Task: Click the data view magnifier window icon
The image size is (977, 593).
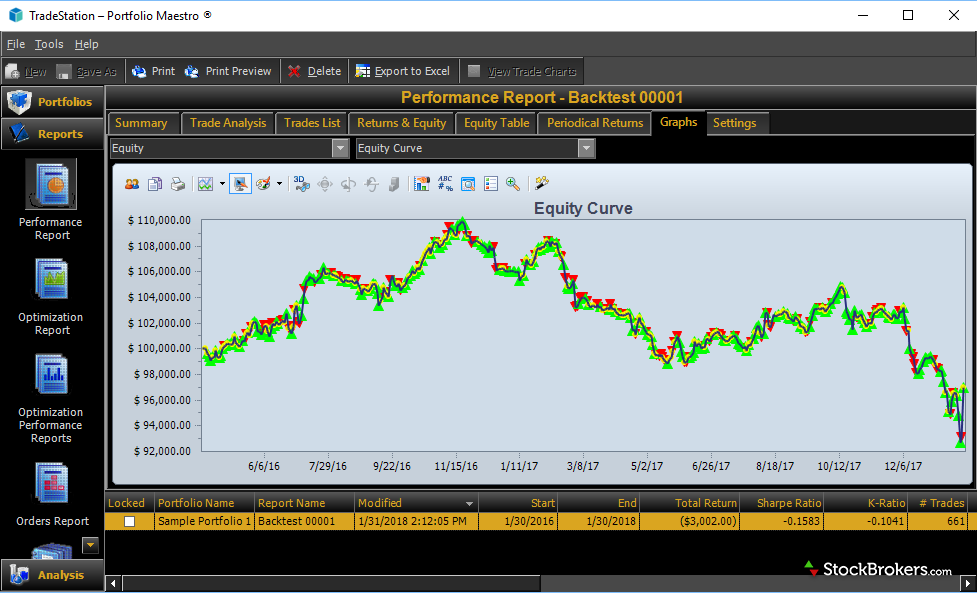Action: (468, 184)
